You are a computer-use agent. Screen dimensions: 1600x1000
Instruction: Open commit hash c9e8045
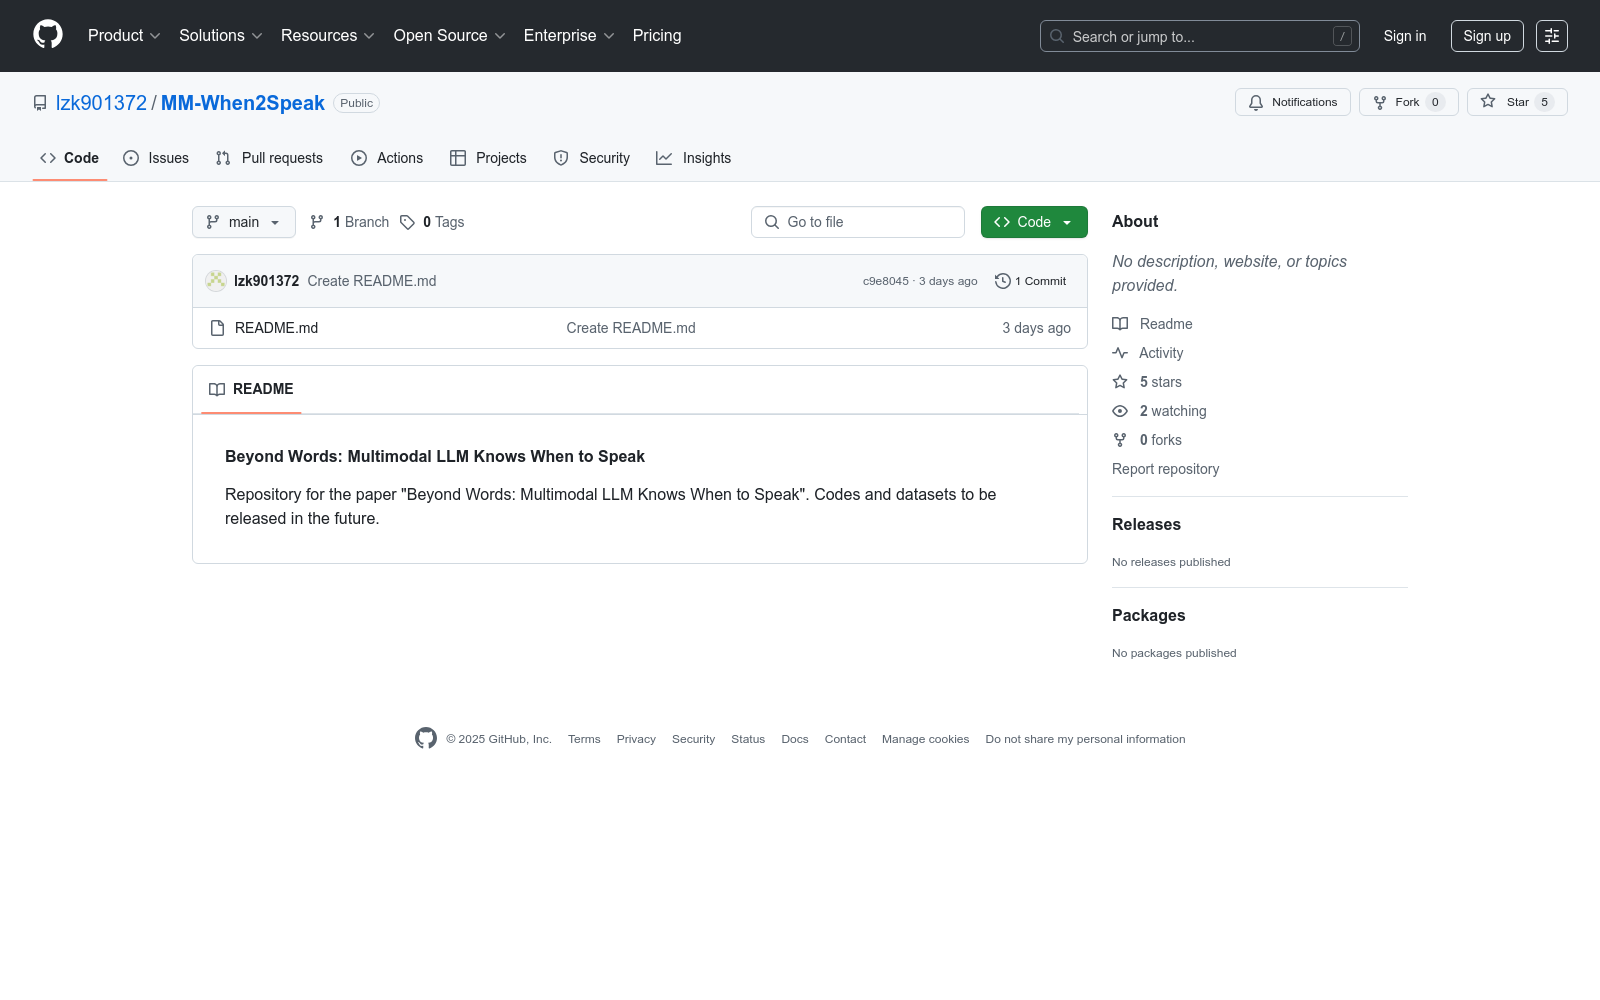pos(886,281)
